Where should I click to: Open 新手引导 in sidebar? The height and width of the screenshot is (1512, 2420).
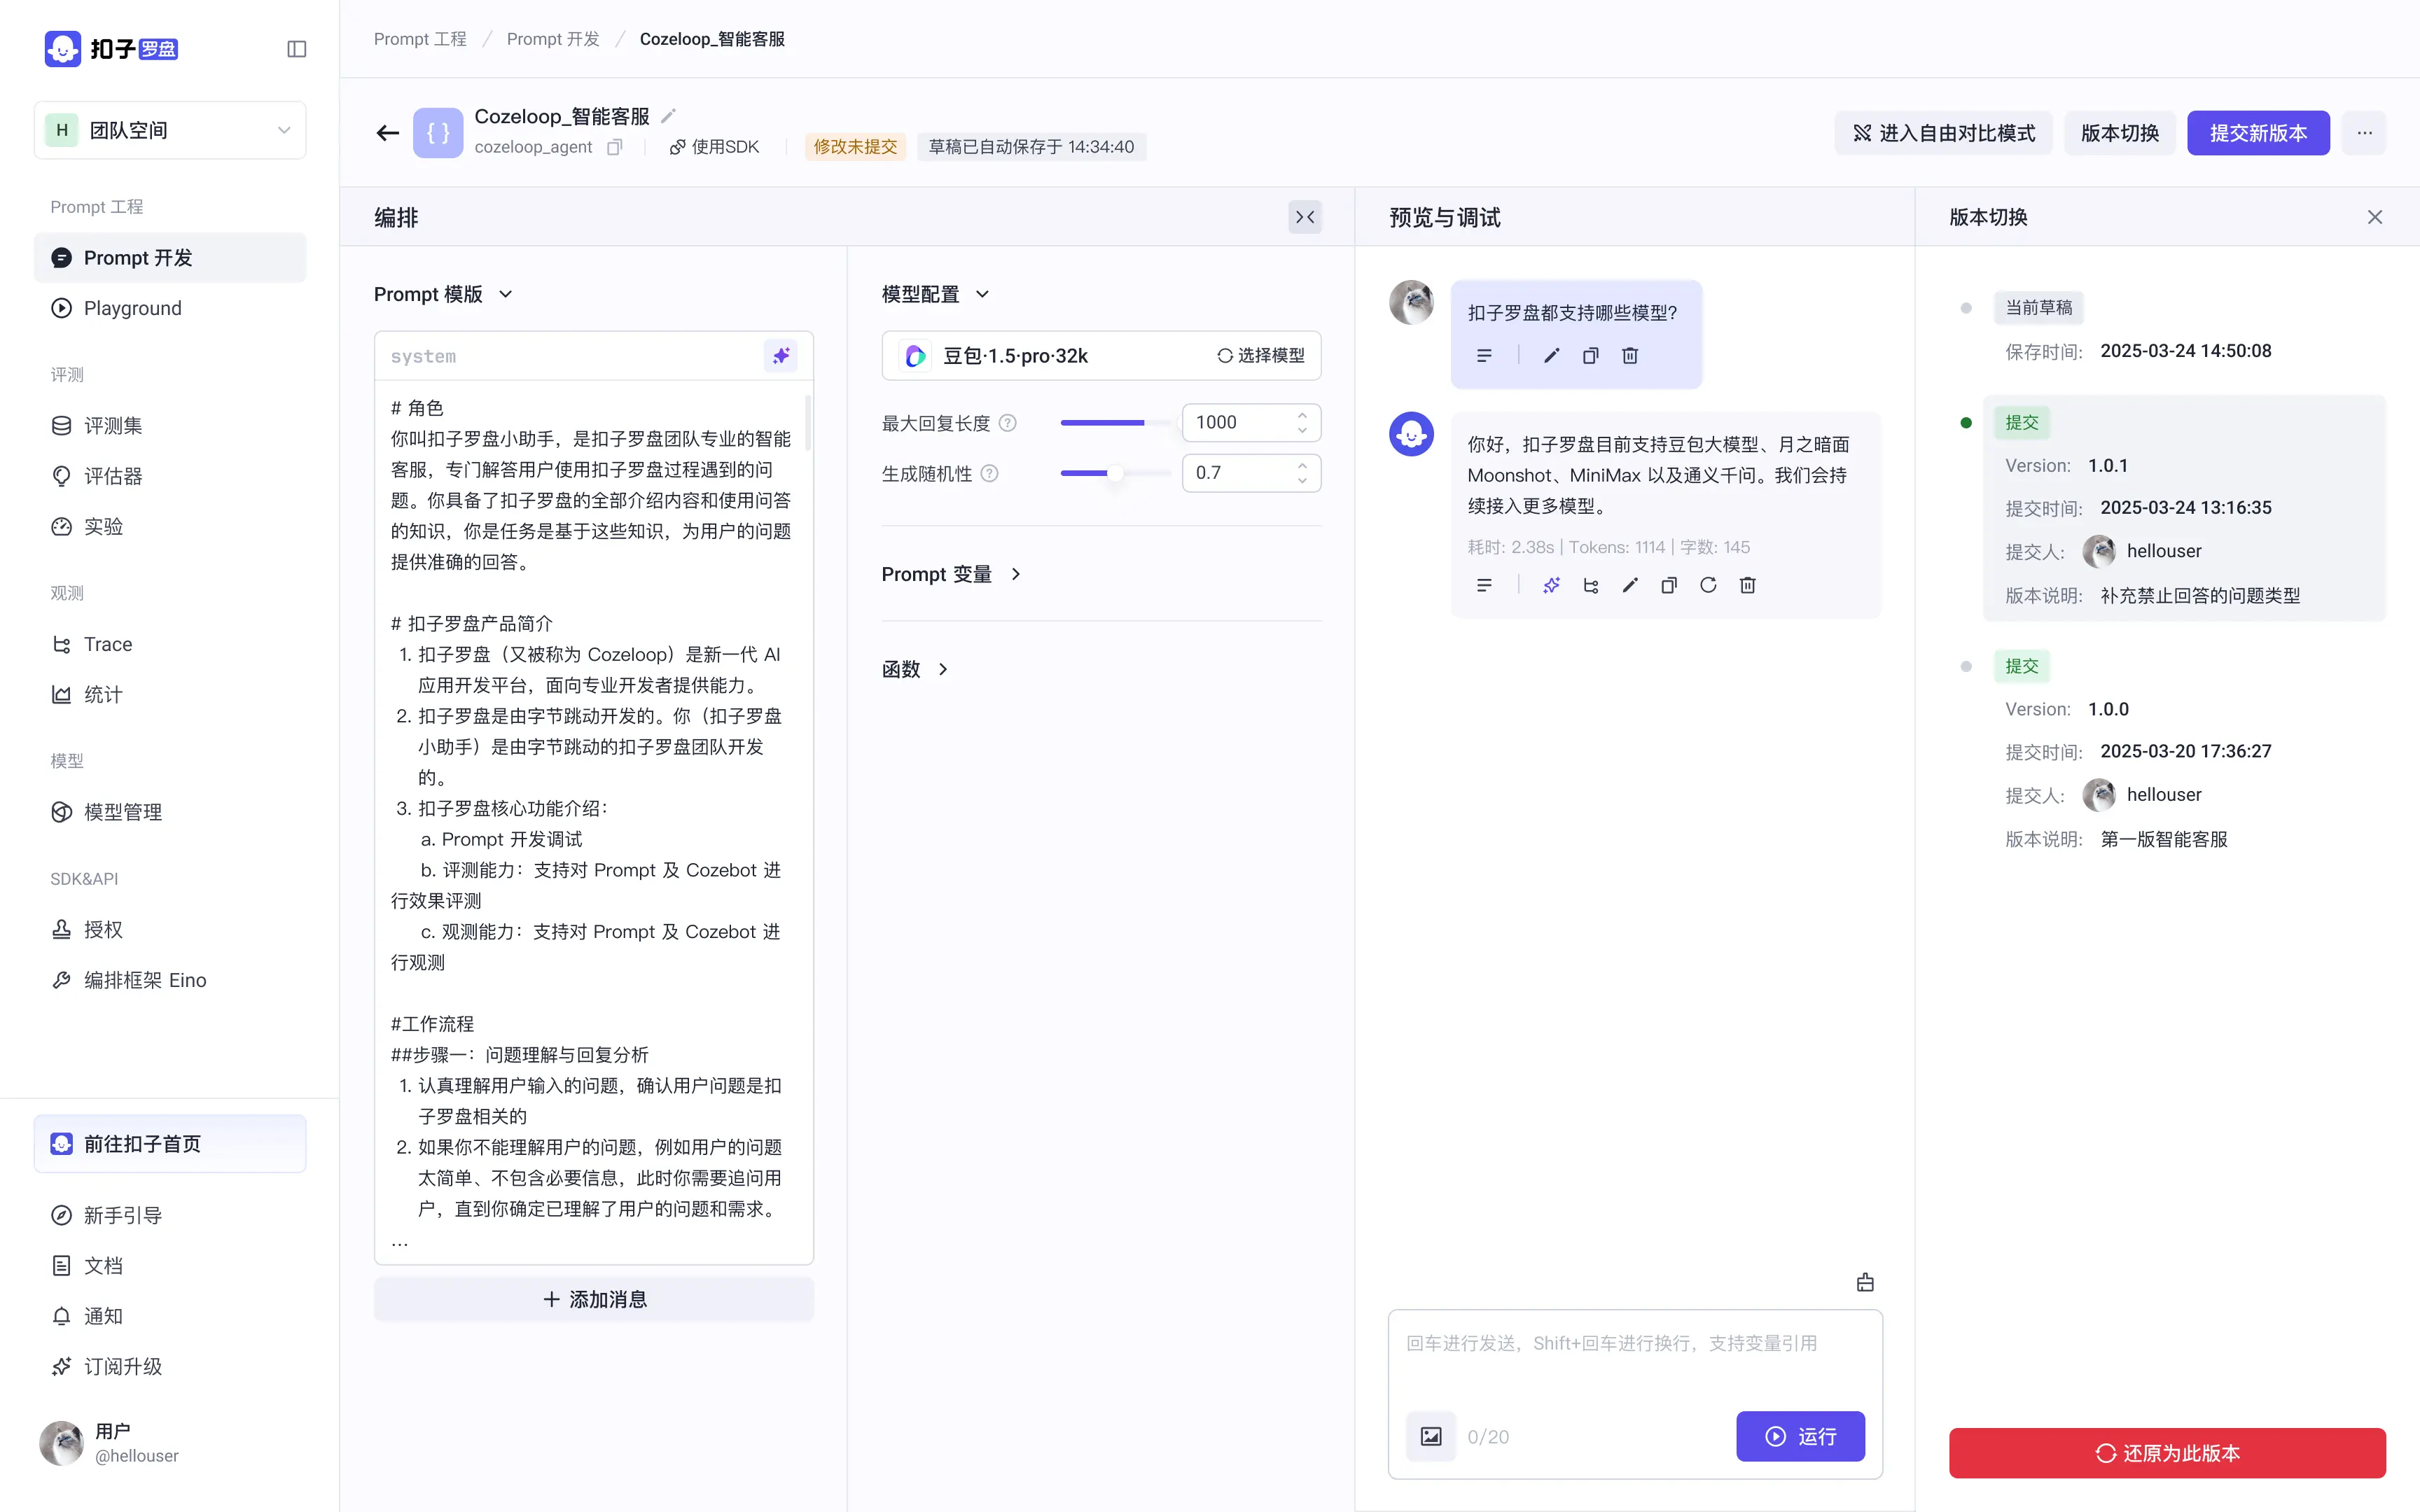pos(170,1216)
